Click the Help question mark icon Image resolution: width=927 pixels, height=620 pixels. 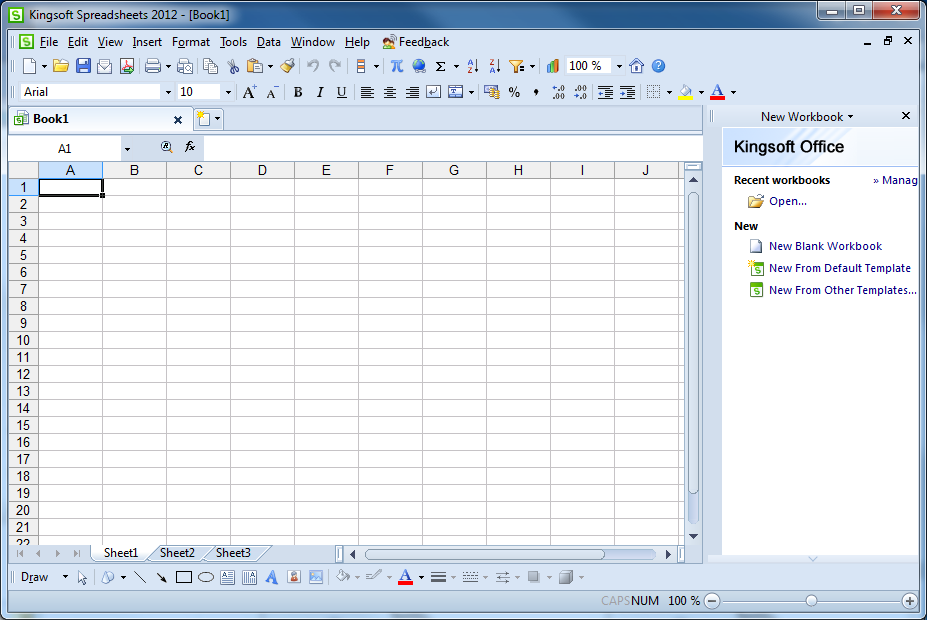click(x=658, y=66)
